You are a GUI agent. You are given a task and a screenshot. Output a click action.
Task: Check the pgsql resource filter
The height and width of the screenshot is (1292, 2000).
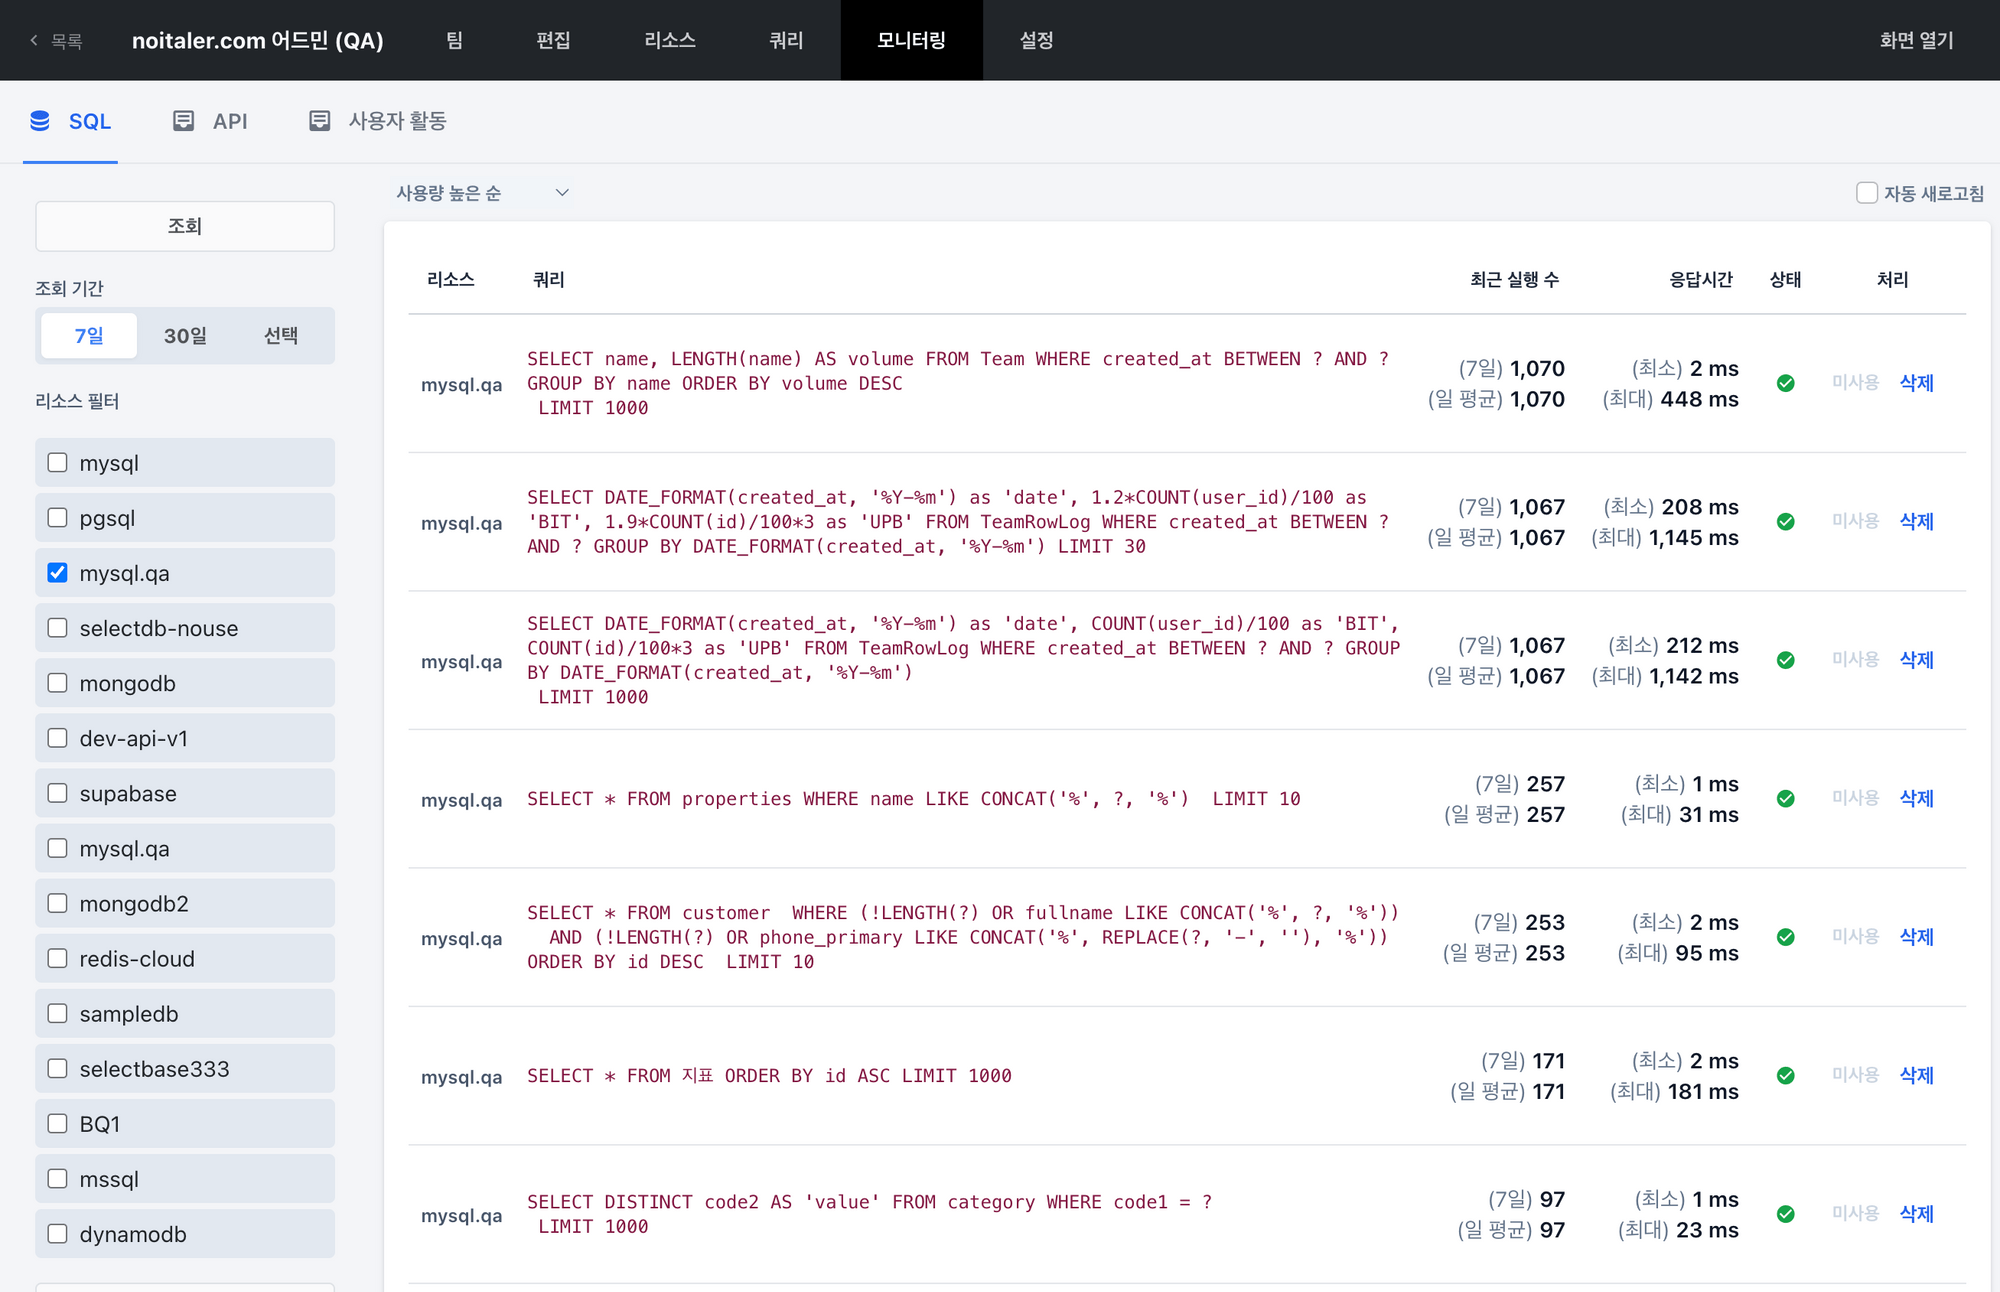(58, 518)
